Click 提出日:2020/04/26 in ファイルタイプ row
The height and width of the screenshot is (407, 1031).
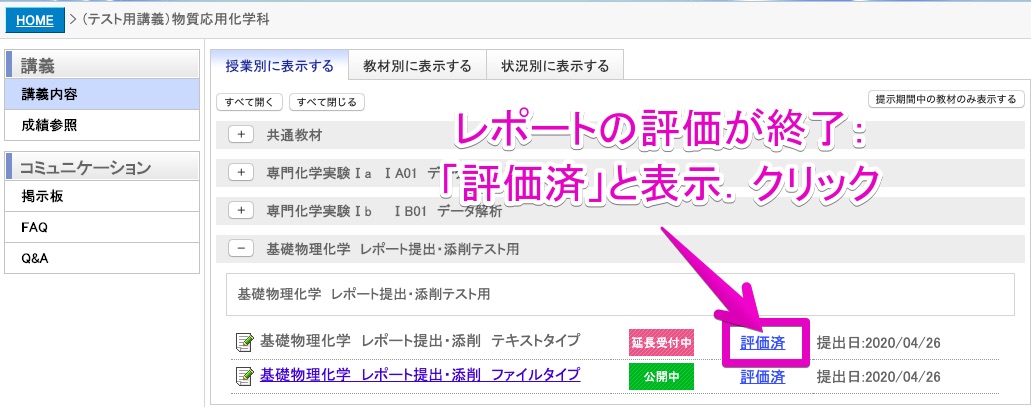878,377
